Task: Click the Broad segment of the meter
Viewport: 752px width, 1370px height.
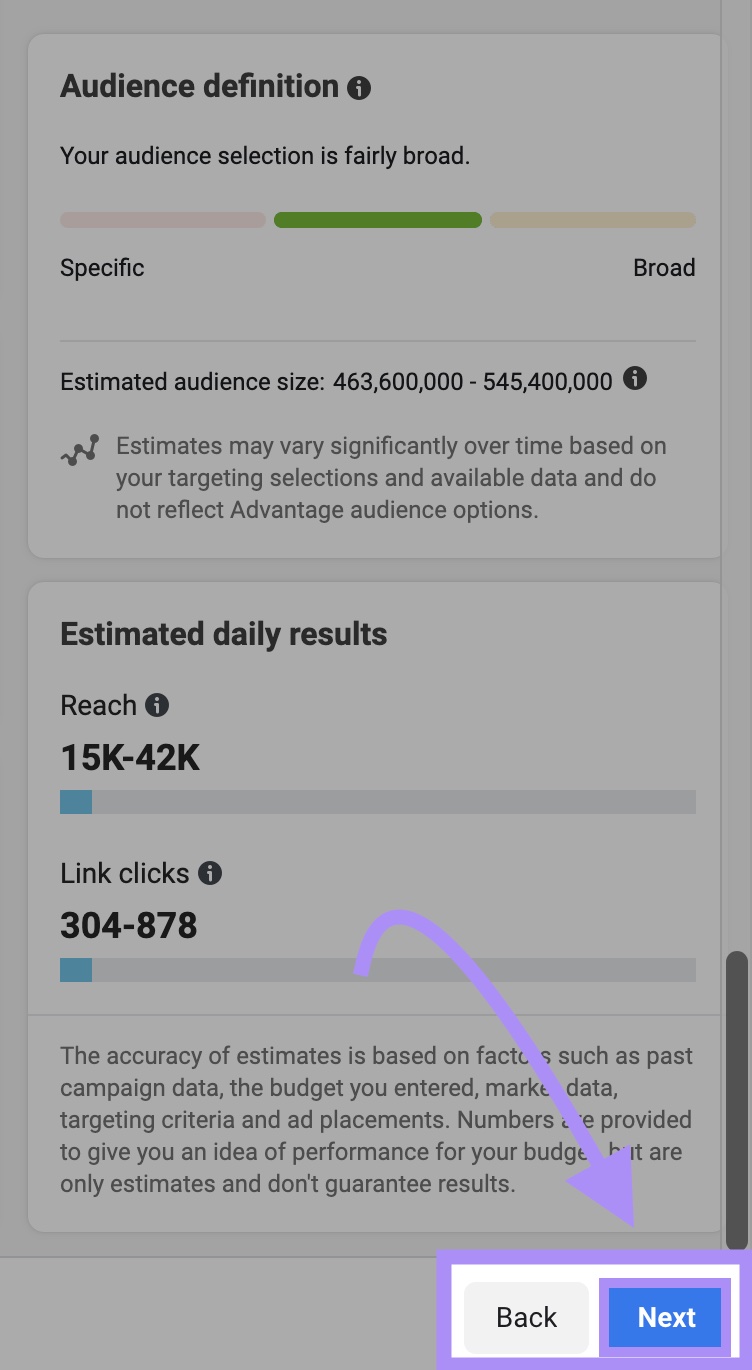Action: [592, 219]
